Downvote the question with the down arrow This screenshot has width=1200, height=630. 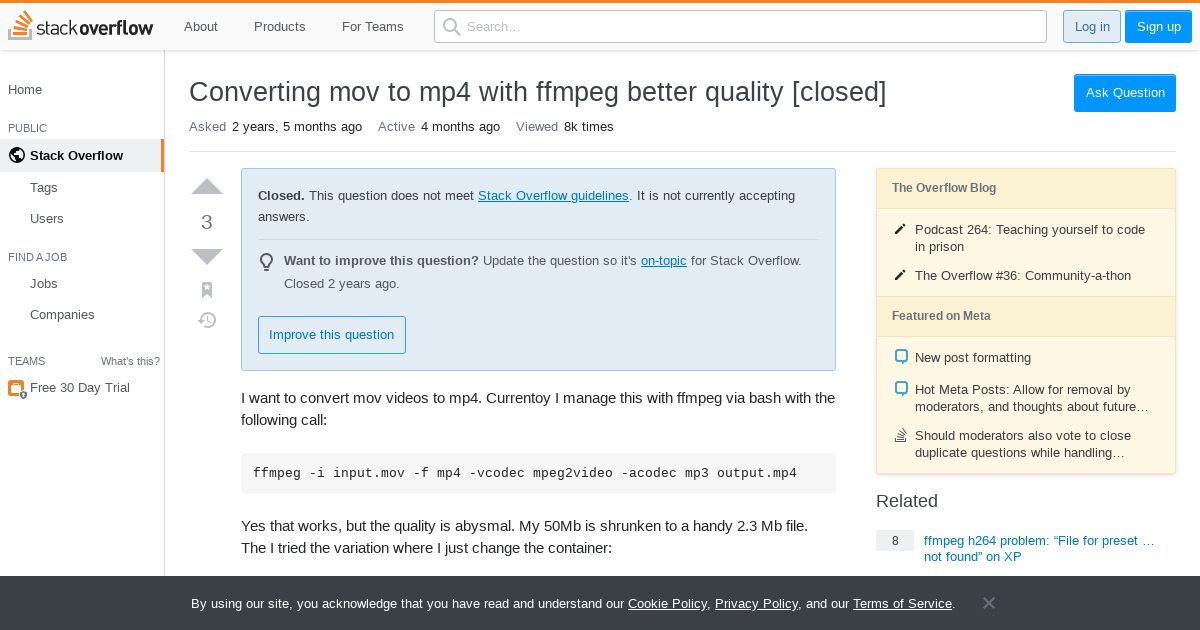pyautogui.click(x=207, y=256)
